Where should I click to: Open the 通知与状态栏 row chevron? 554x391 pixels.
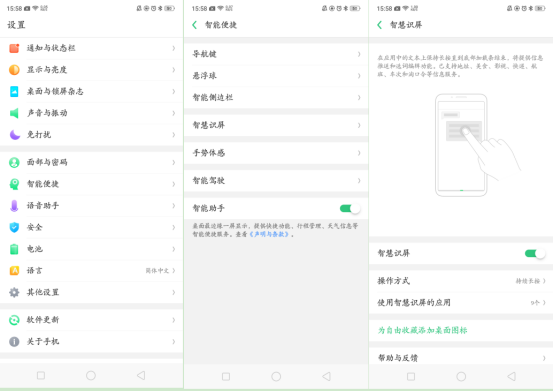[173, 48]
